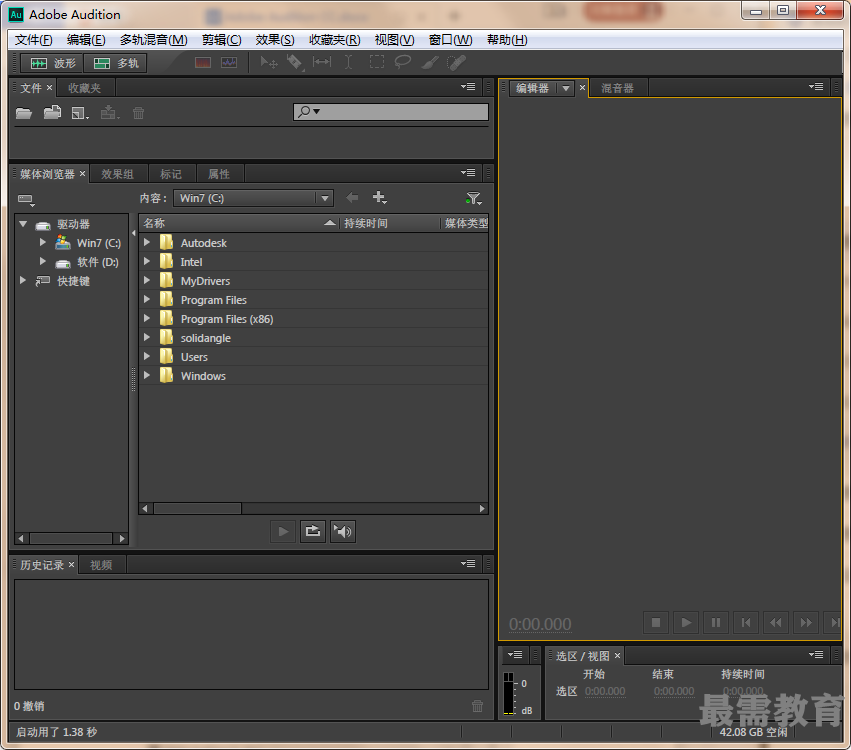Click Import File icon in Files panel

[52, 112]
